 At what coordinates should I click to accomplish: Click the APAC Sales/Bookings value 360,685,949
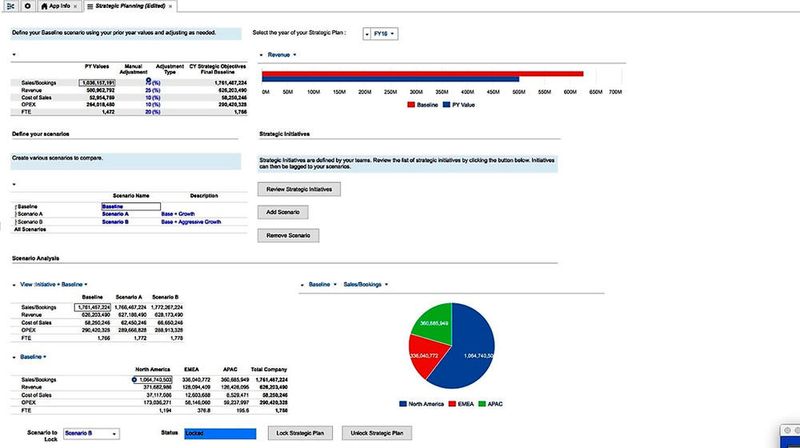[235, 380]
